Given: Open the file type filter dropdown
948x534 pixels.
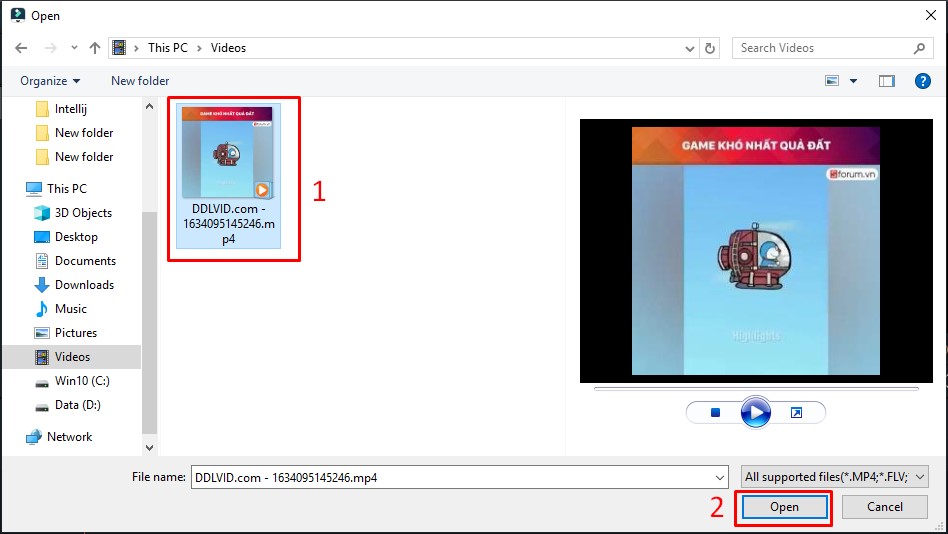Looking at the screenshot, I should [x=835, y=477].
